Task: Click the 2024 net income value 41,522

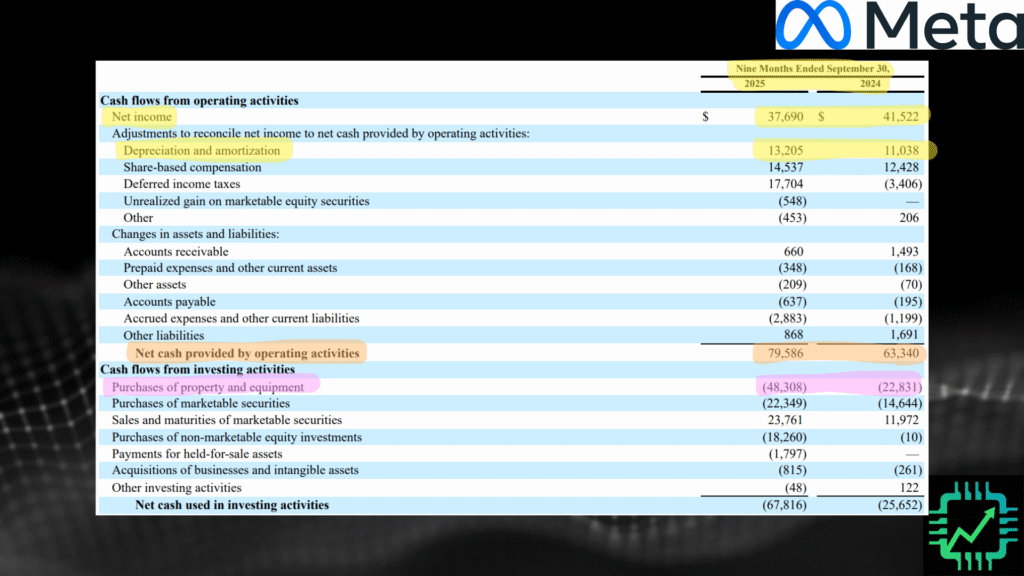Action: pyautogui.click(x=901, y=117)
